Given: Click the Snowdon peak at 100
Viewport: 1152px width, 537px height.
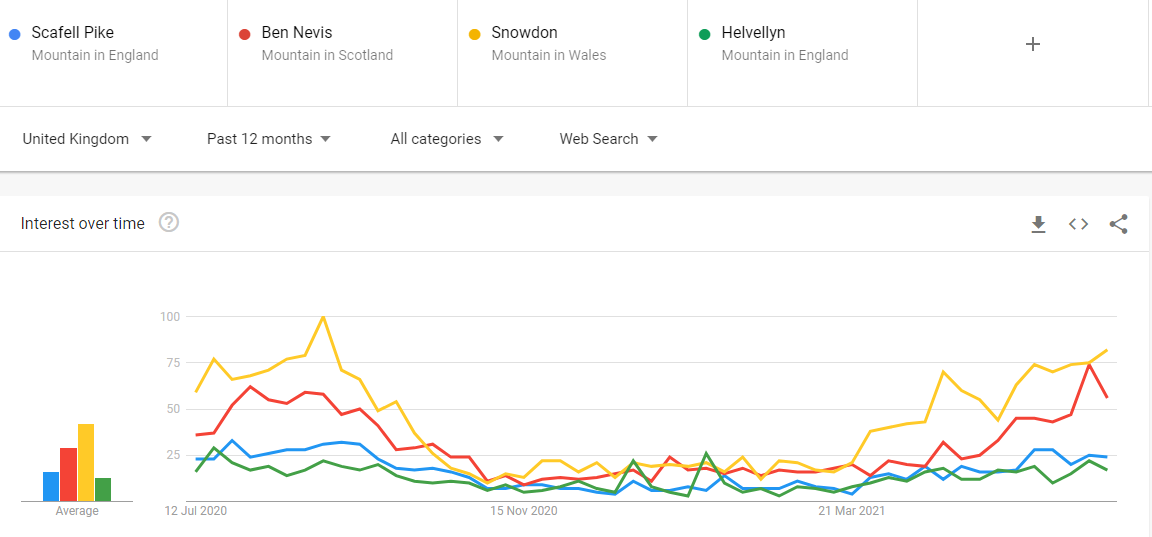Looking at the screenshot, I should click(x=323, y=317).
